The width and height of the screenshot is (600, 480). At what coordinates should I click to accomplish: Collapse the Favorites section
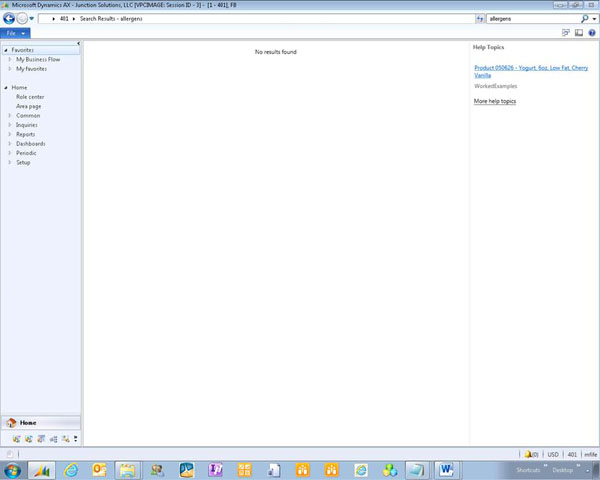6,50
